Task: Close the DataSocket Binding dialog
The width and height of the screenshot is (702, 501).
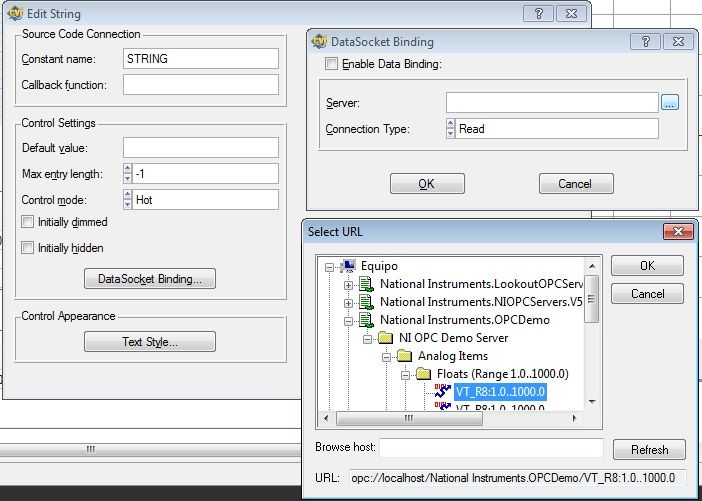Action: pyautogui.click(x=678, y=42)
